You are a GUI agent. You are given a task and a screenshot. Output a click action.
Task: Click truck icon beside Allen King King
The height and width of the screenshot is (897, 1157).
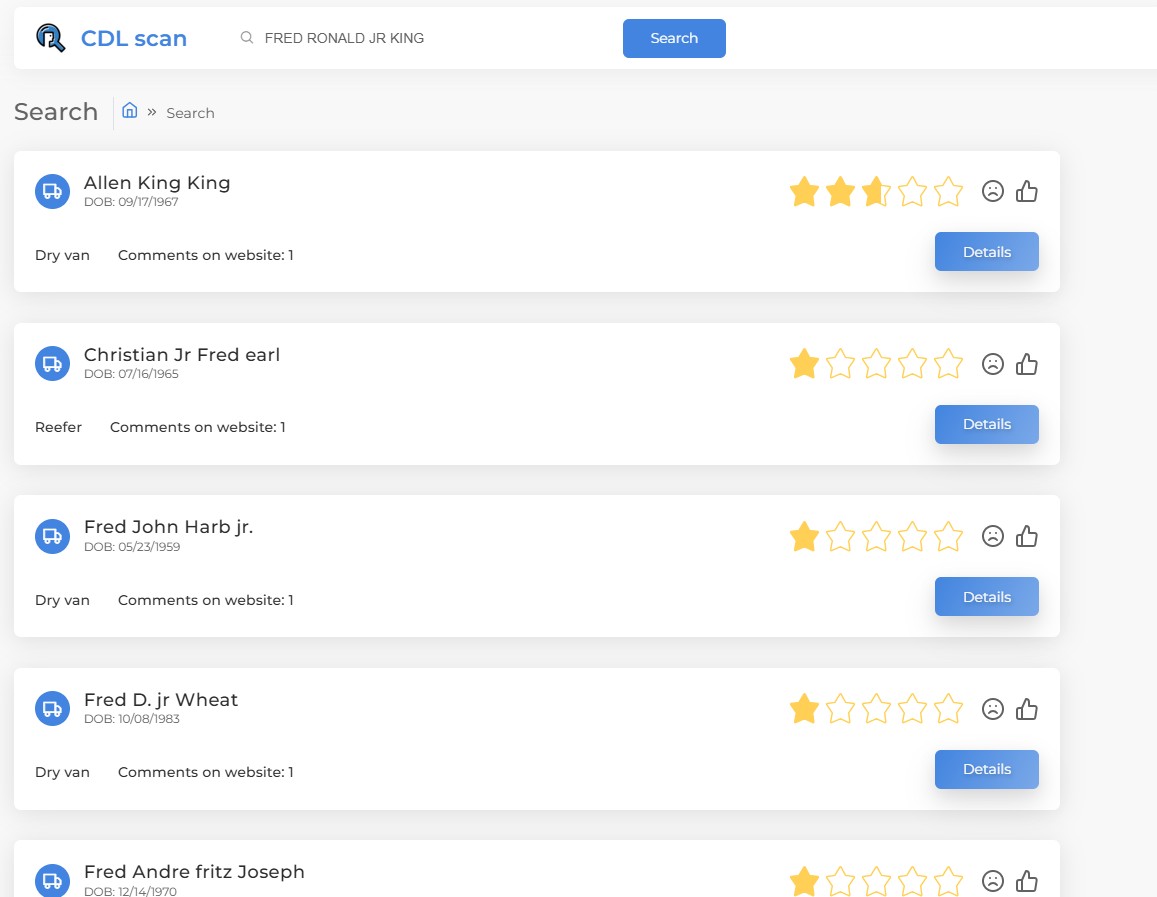[x=52, y=191]
